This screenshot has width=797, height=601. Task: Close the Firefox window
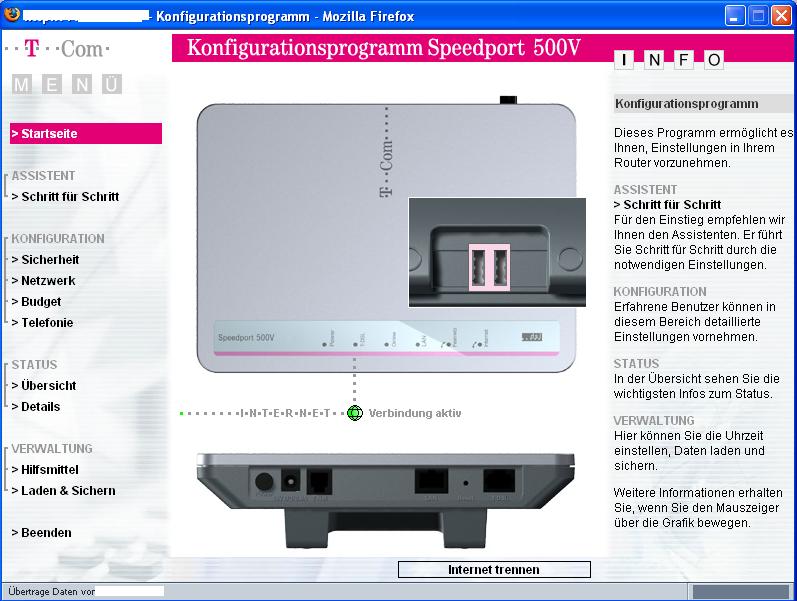click(781, 16)
